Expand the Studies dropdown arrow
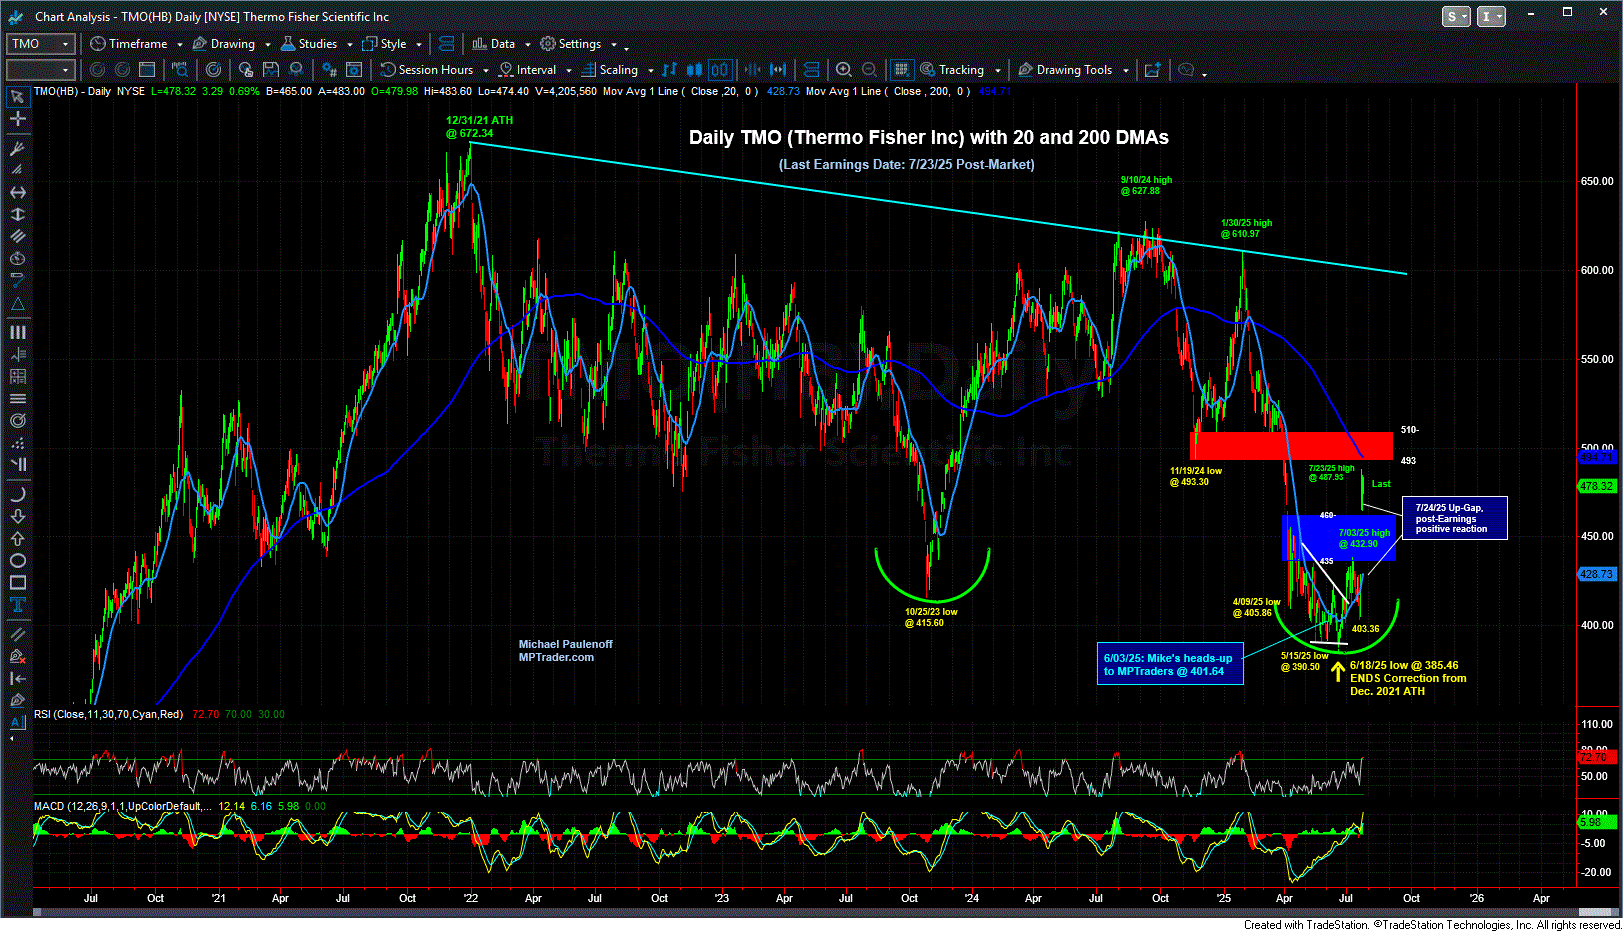The height and width of the screenshot is (931, 1623). tap(350, 44)
